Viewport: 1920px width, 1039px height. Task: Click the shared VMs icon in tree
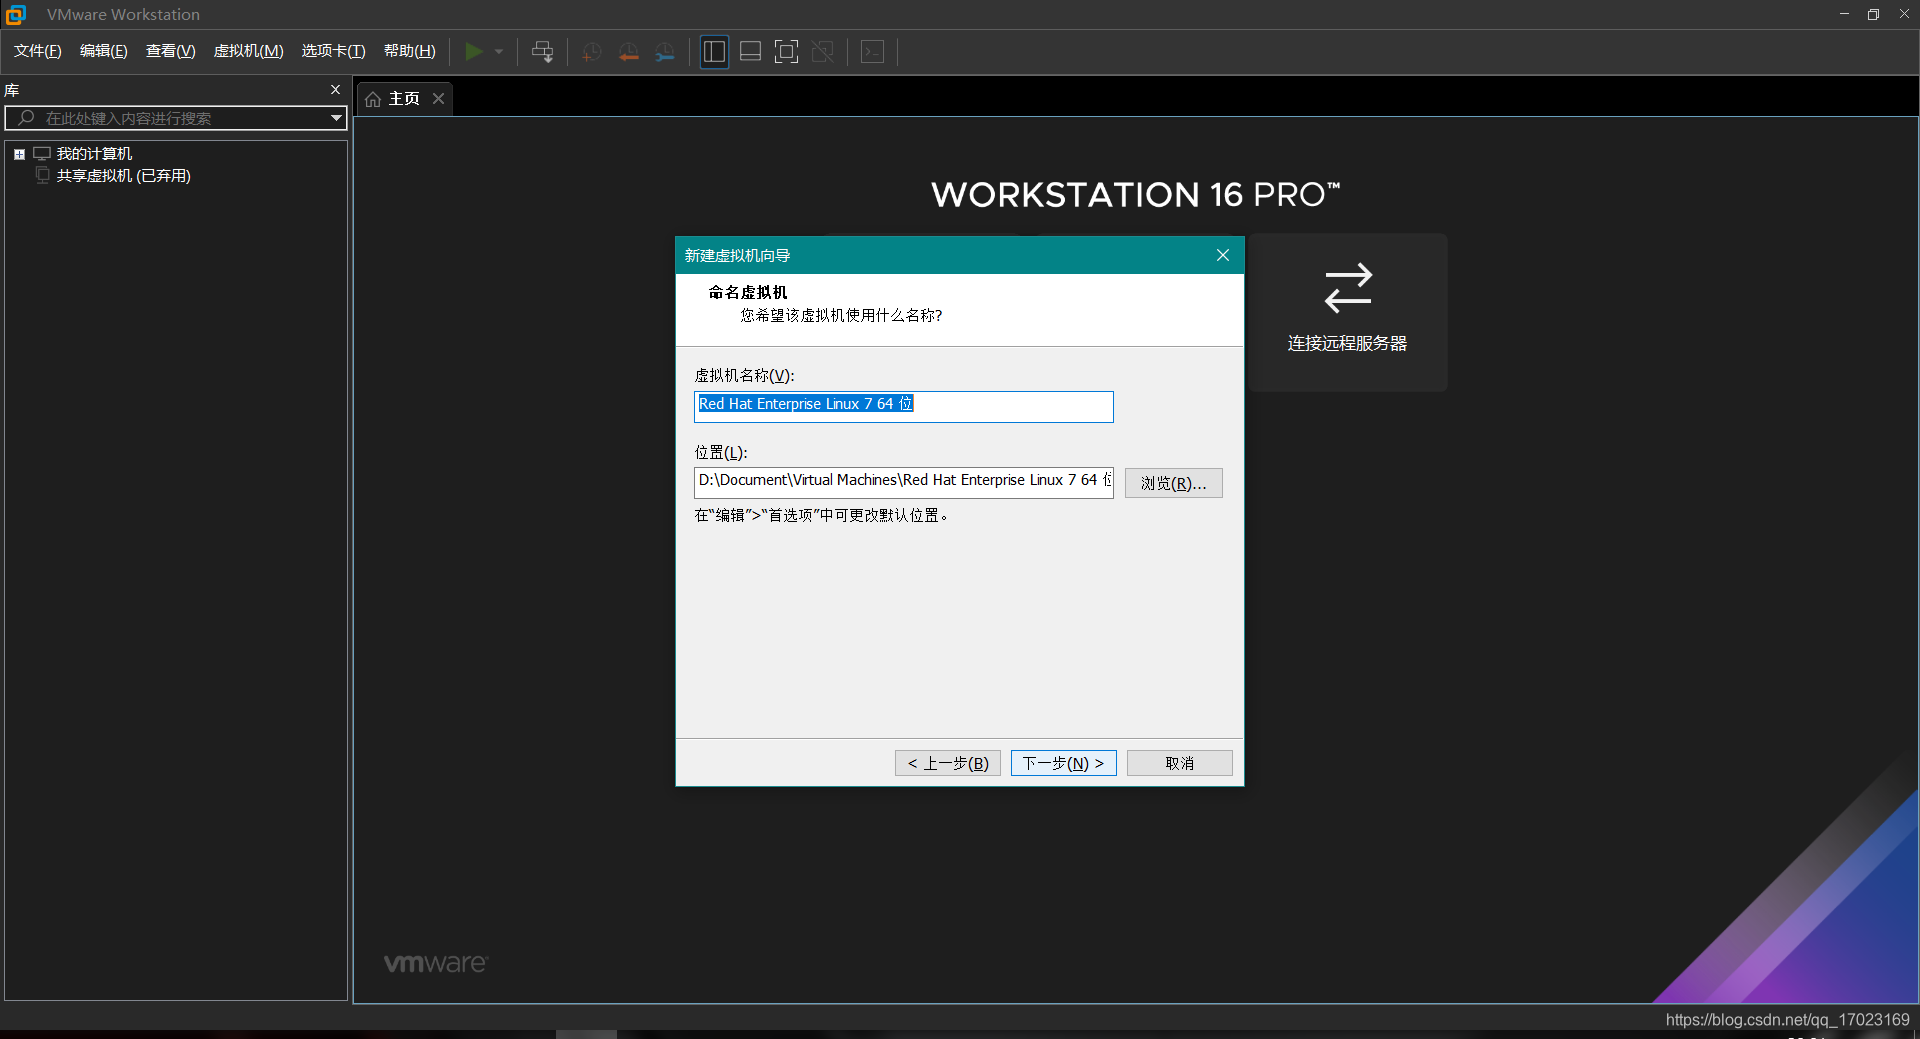[42, 175]
